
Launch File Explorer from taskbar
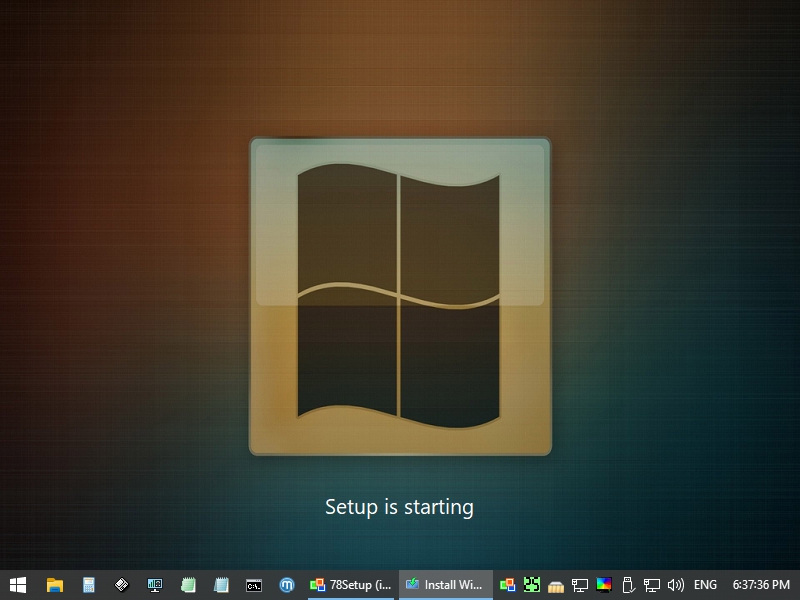click(x=55, y=585)
